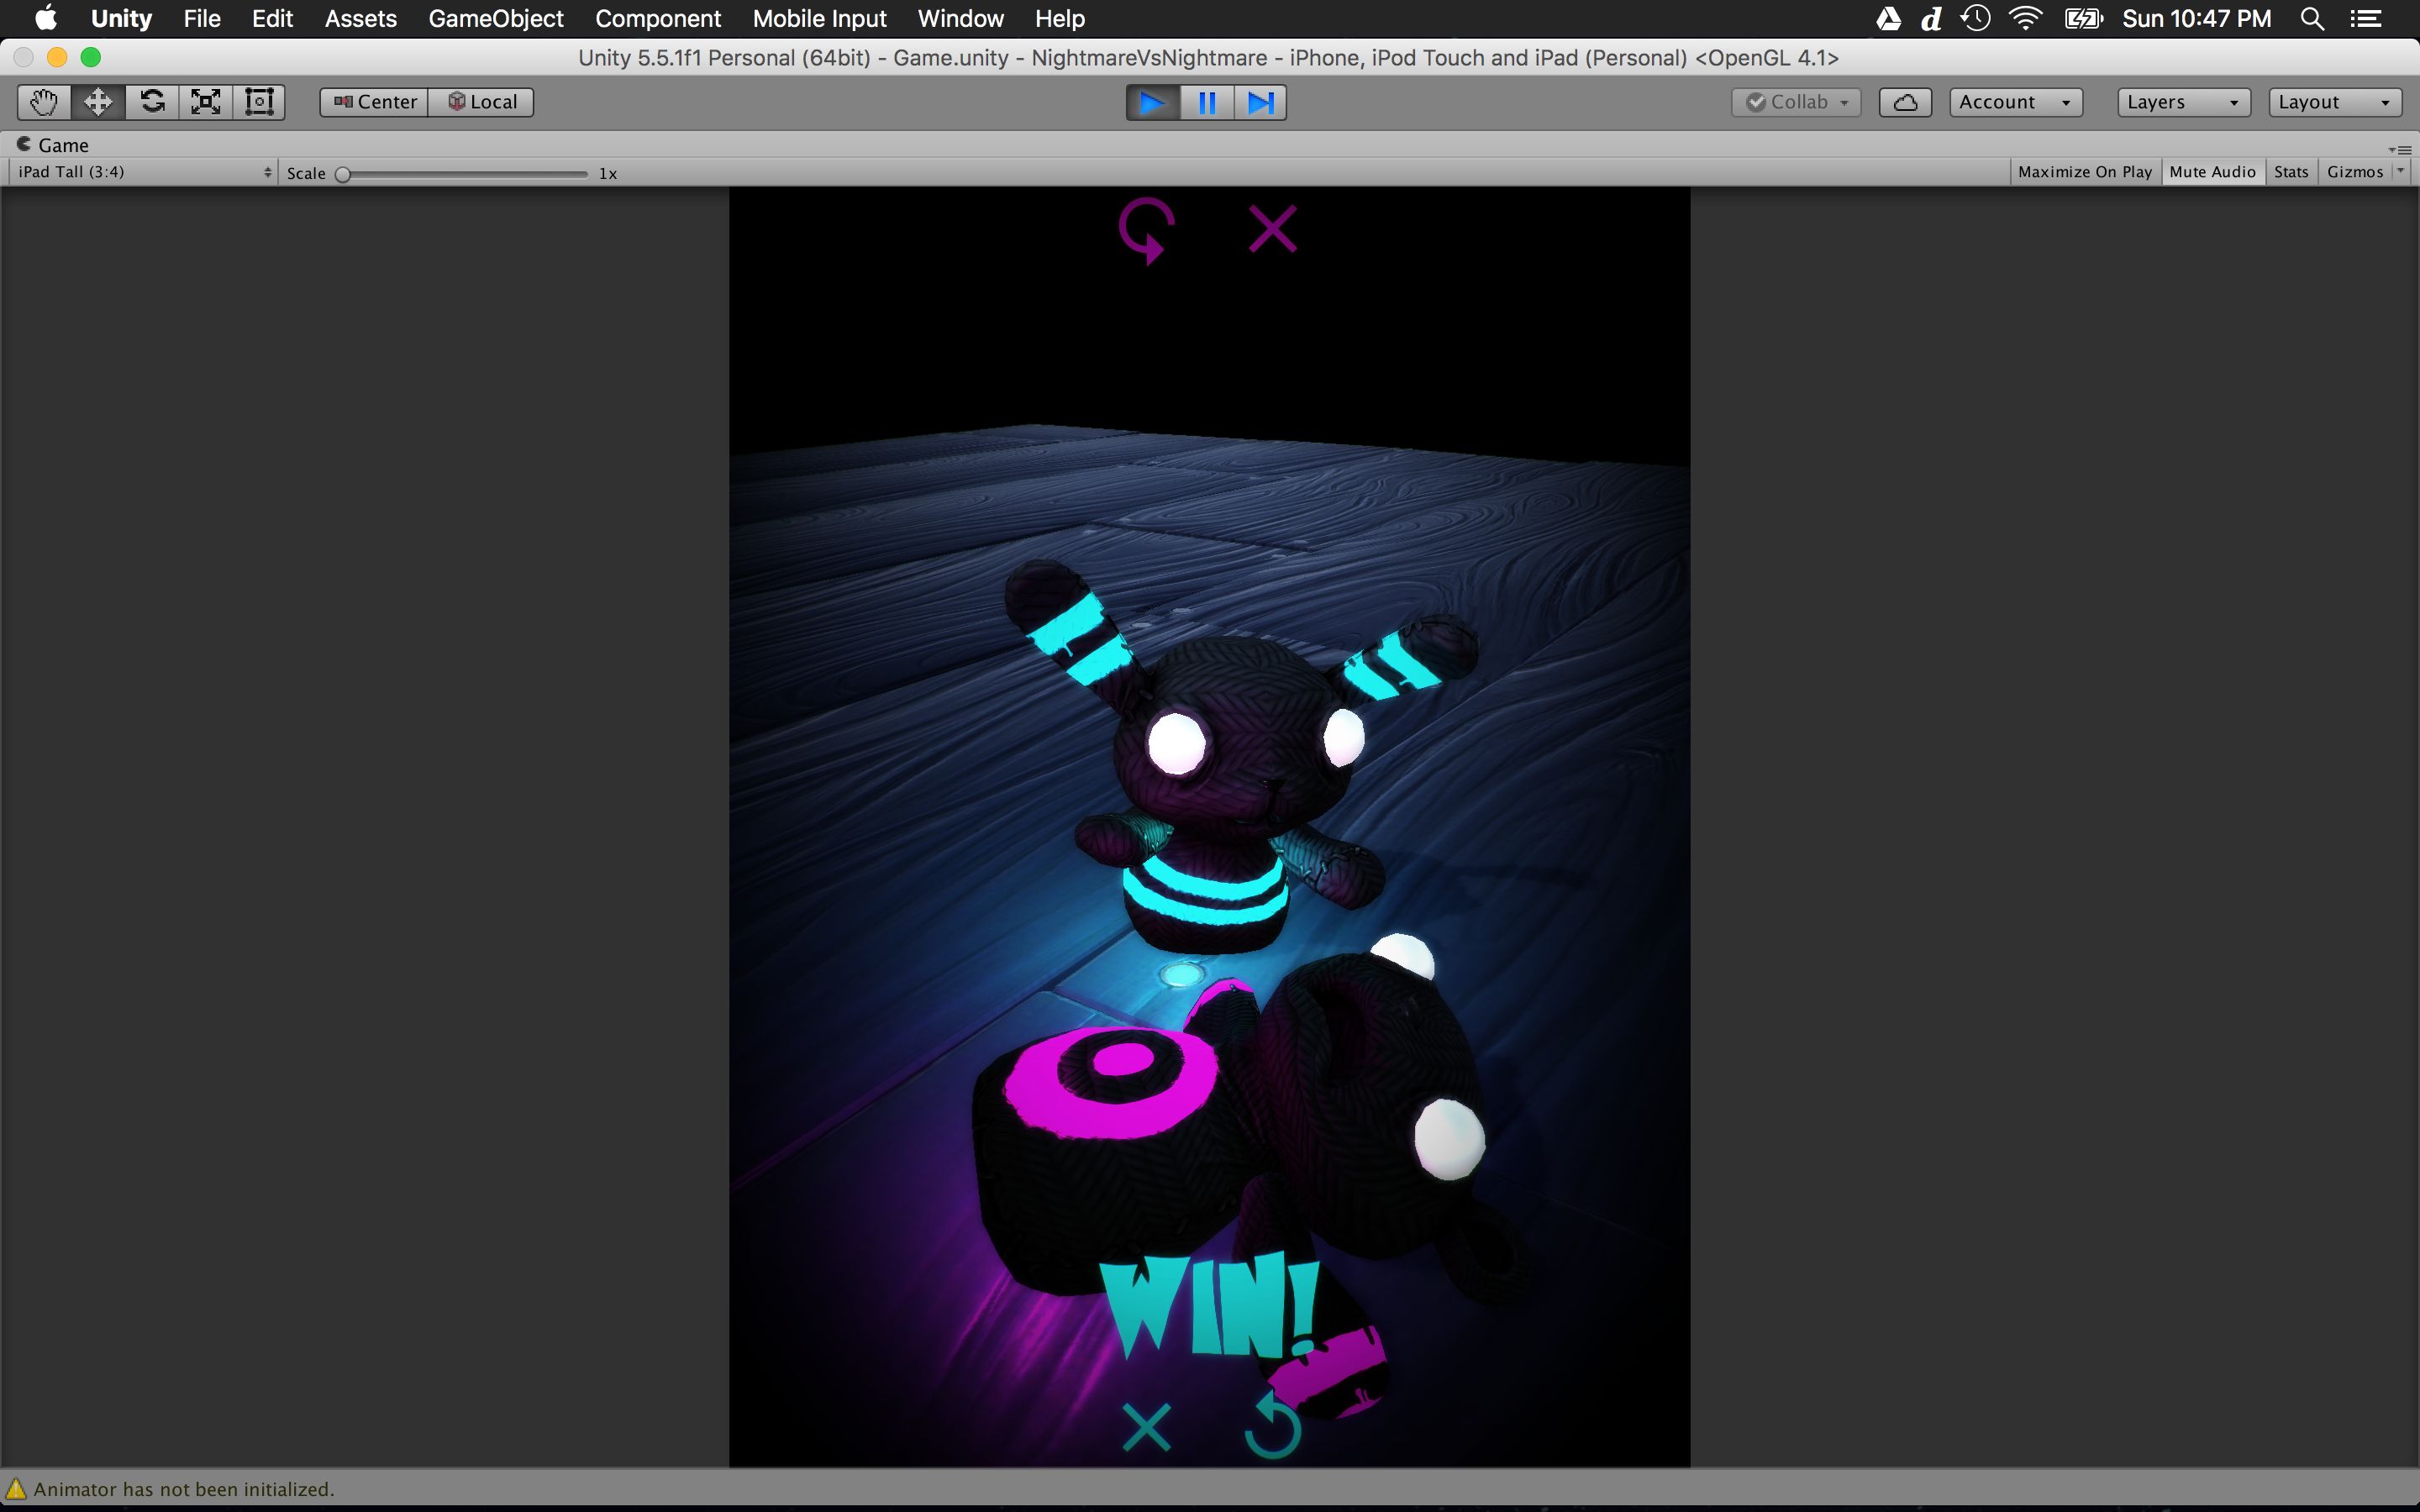The width and height of the screenshot is (2420, 1512).
Task: Open the Mobile Input menu
Action: pyautogui.click(x=819, y=19)
